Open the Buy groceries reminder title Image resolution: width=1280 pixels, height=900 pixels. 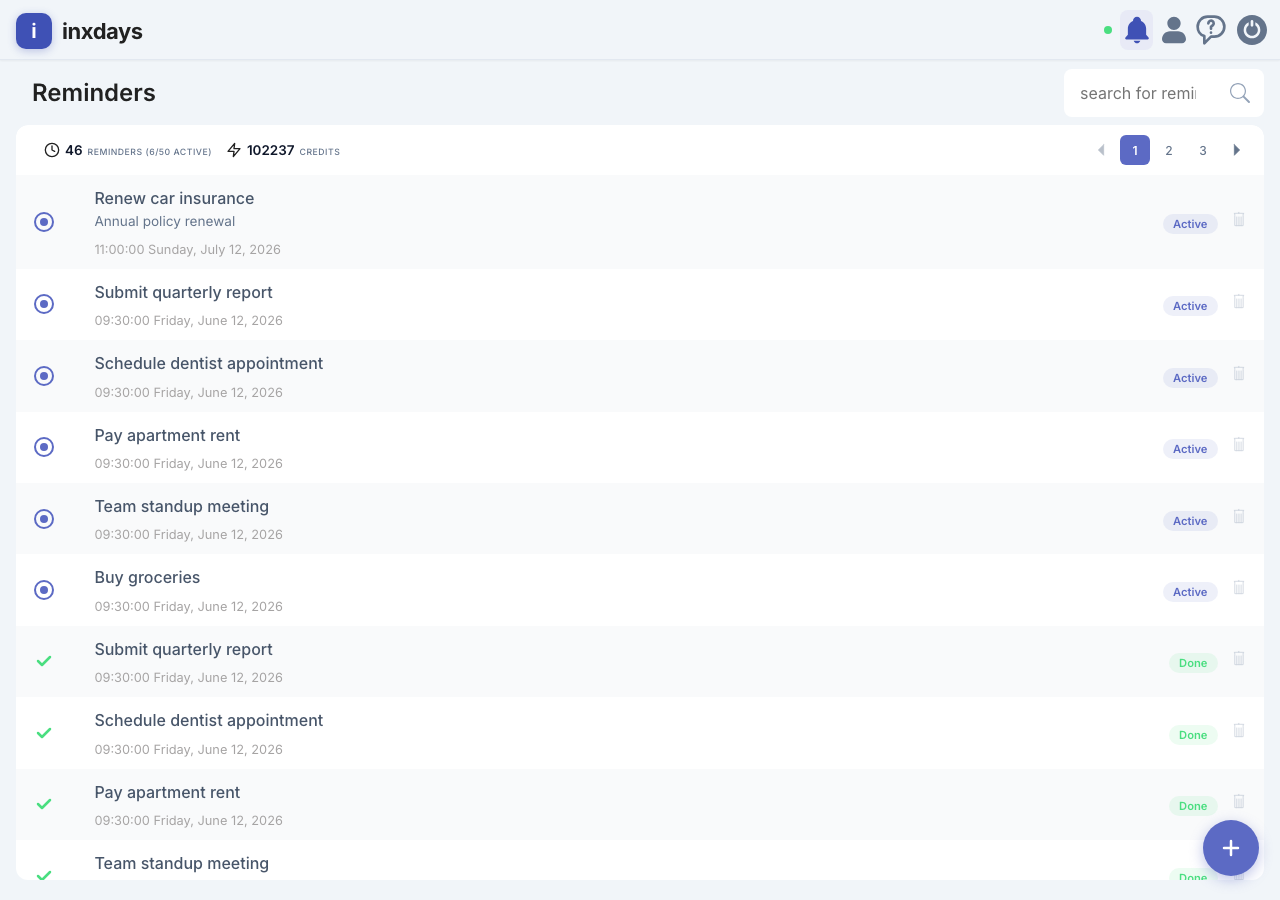[147, 577]
